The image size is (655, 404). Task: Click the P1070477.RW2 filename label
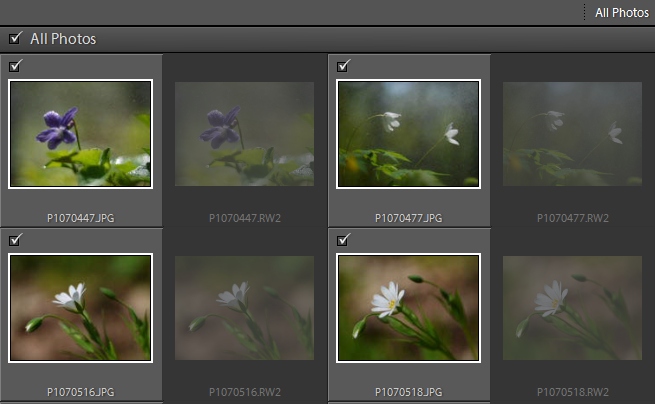tap(573, 217)
